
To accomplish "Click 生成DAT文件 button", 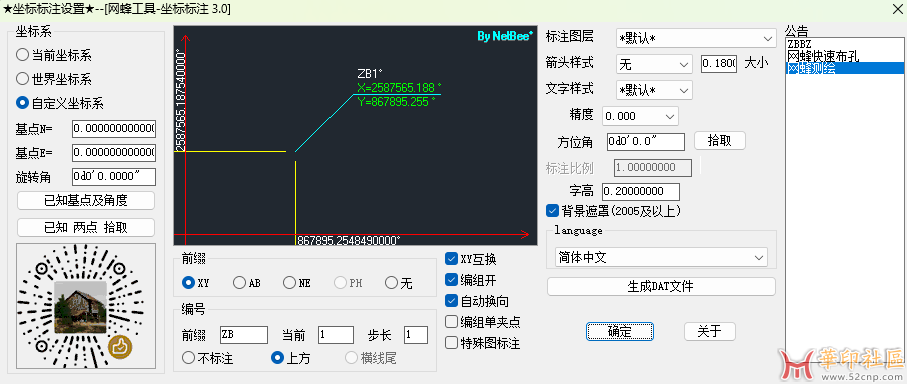I will (x=661, y=286).
